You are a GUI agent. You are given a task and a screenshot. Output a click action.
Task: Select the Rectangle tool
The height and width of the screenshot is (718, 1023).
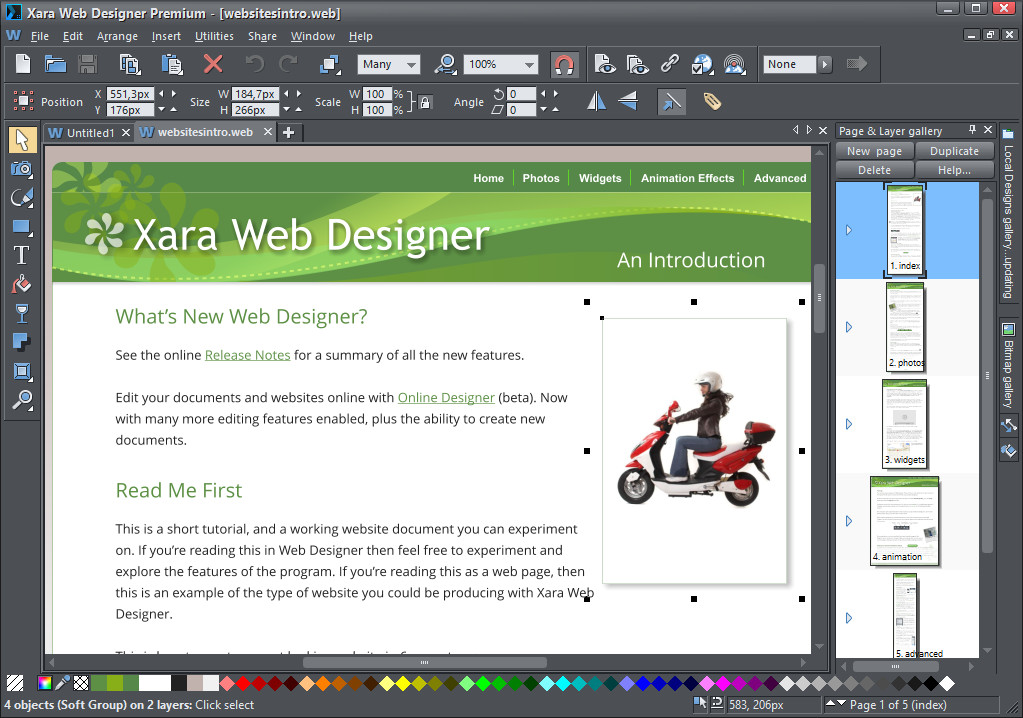tap(22, 227)
